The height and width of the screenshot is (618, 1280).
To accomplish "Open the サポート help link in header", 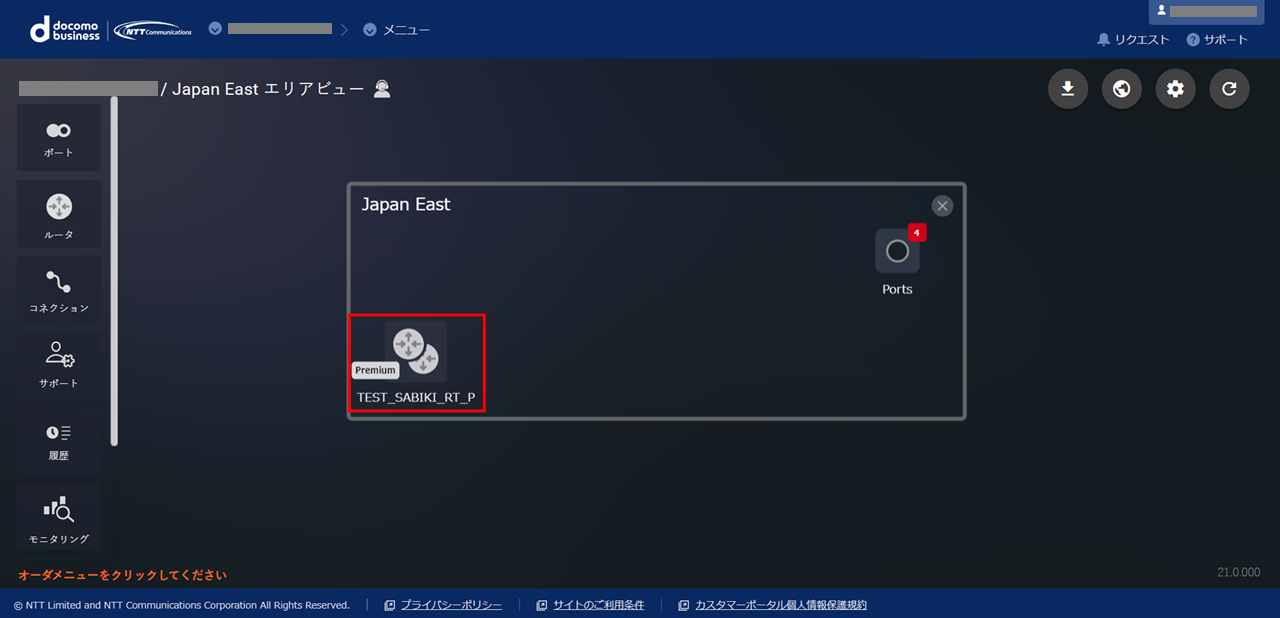I will pos(1217,40).
